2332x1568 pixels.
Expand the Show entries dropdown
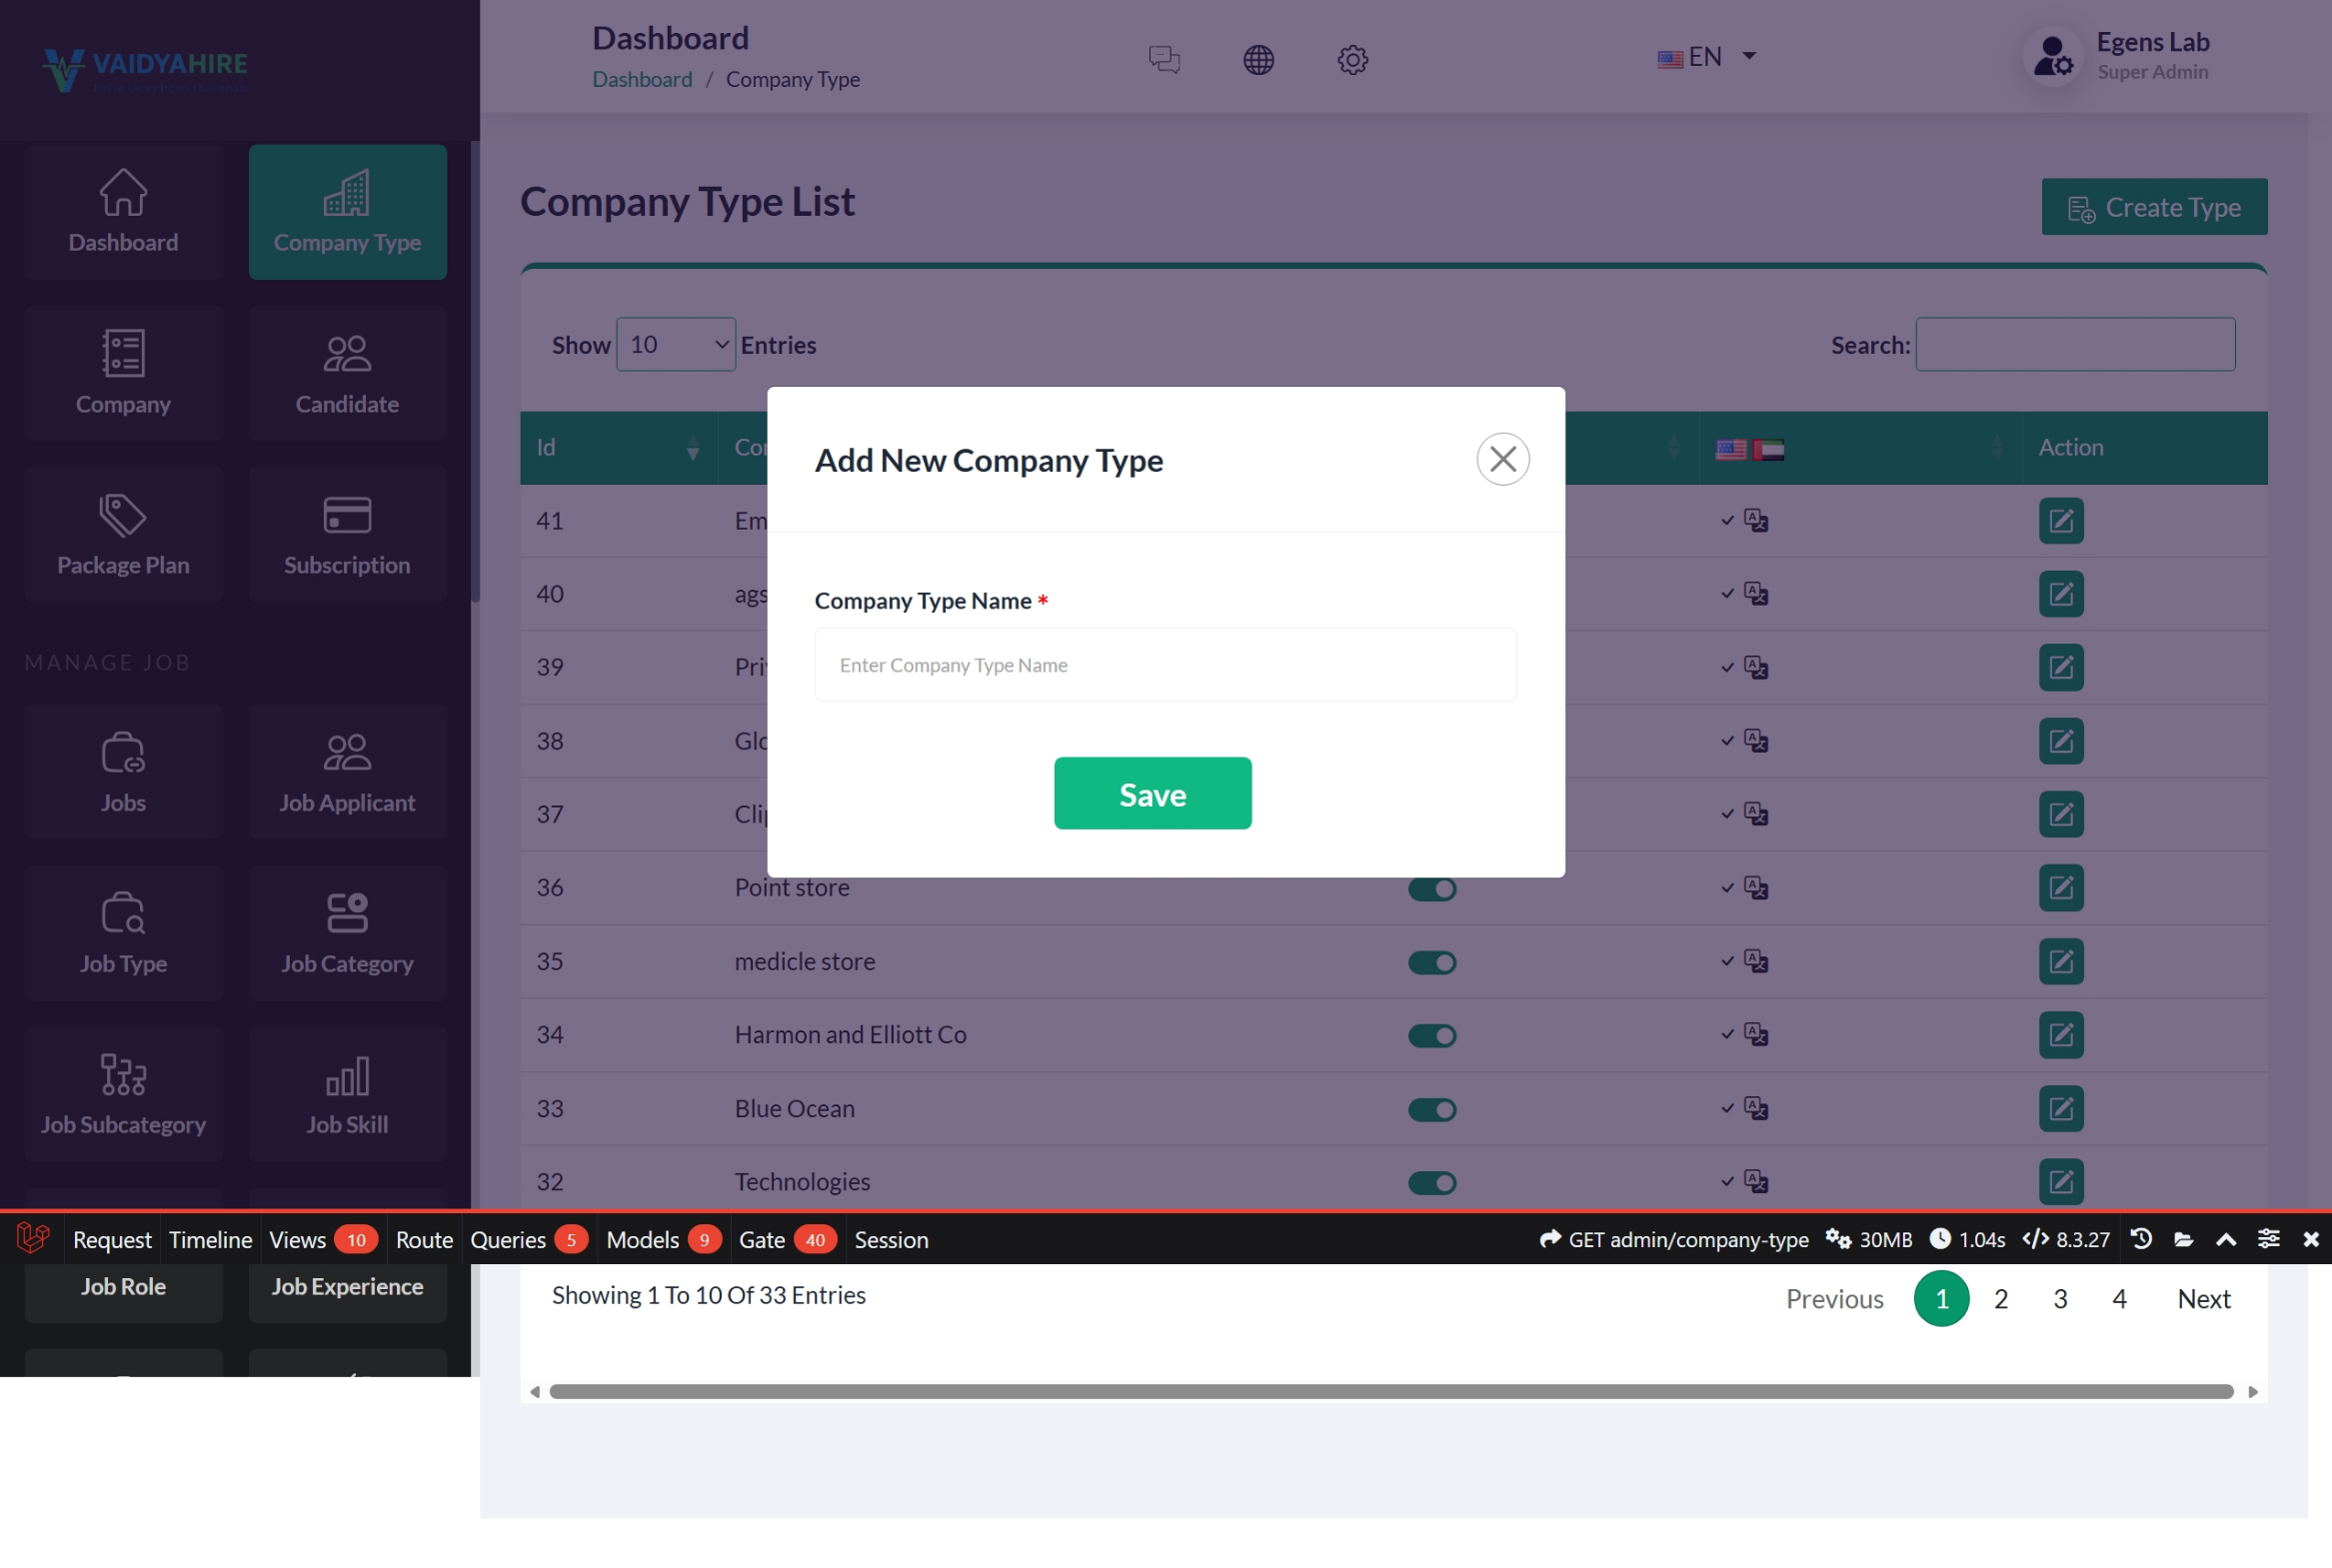(676, 345)
